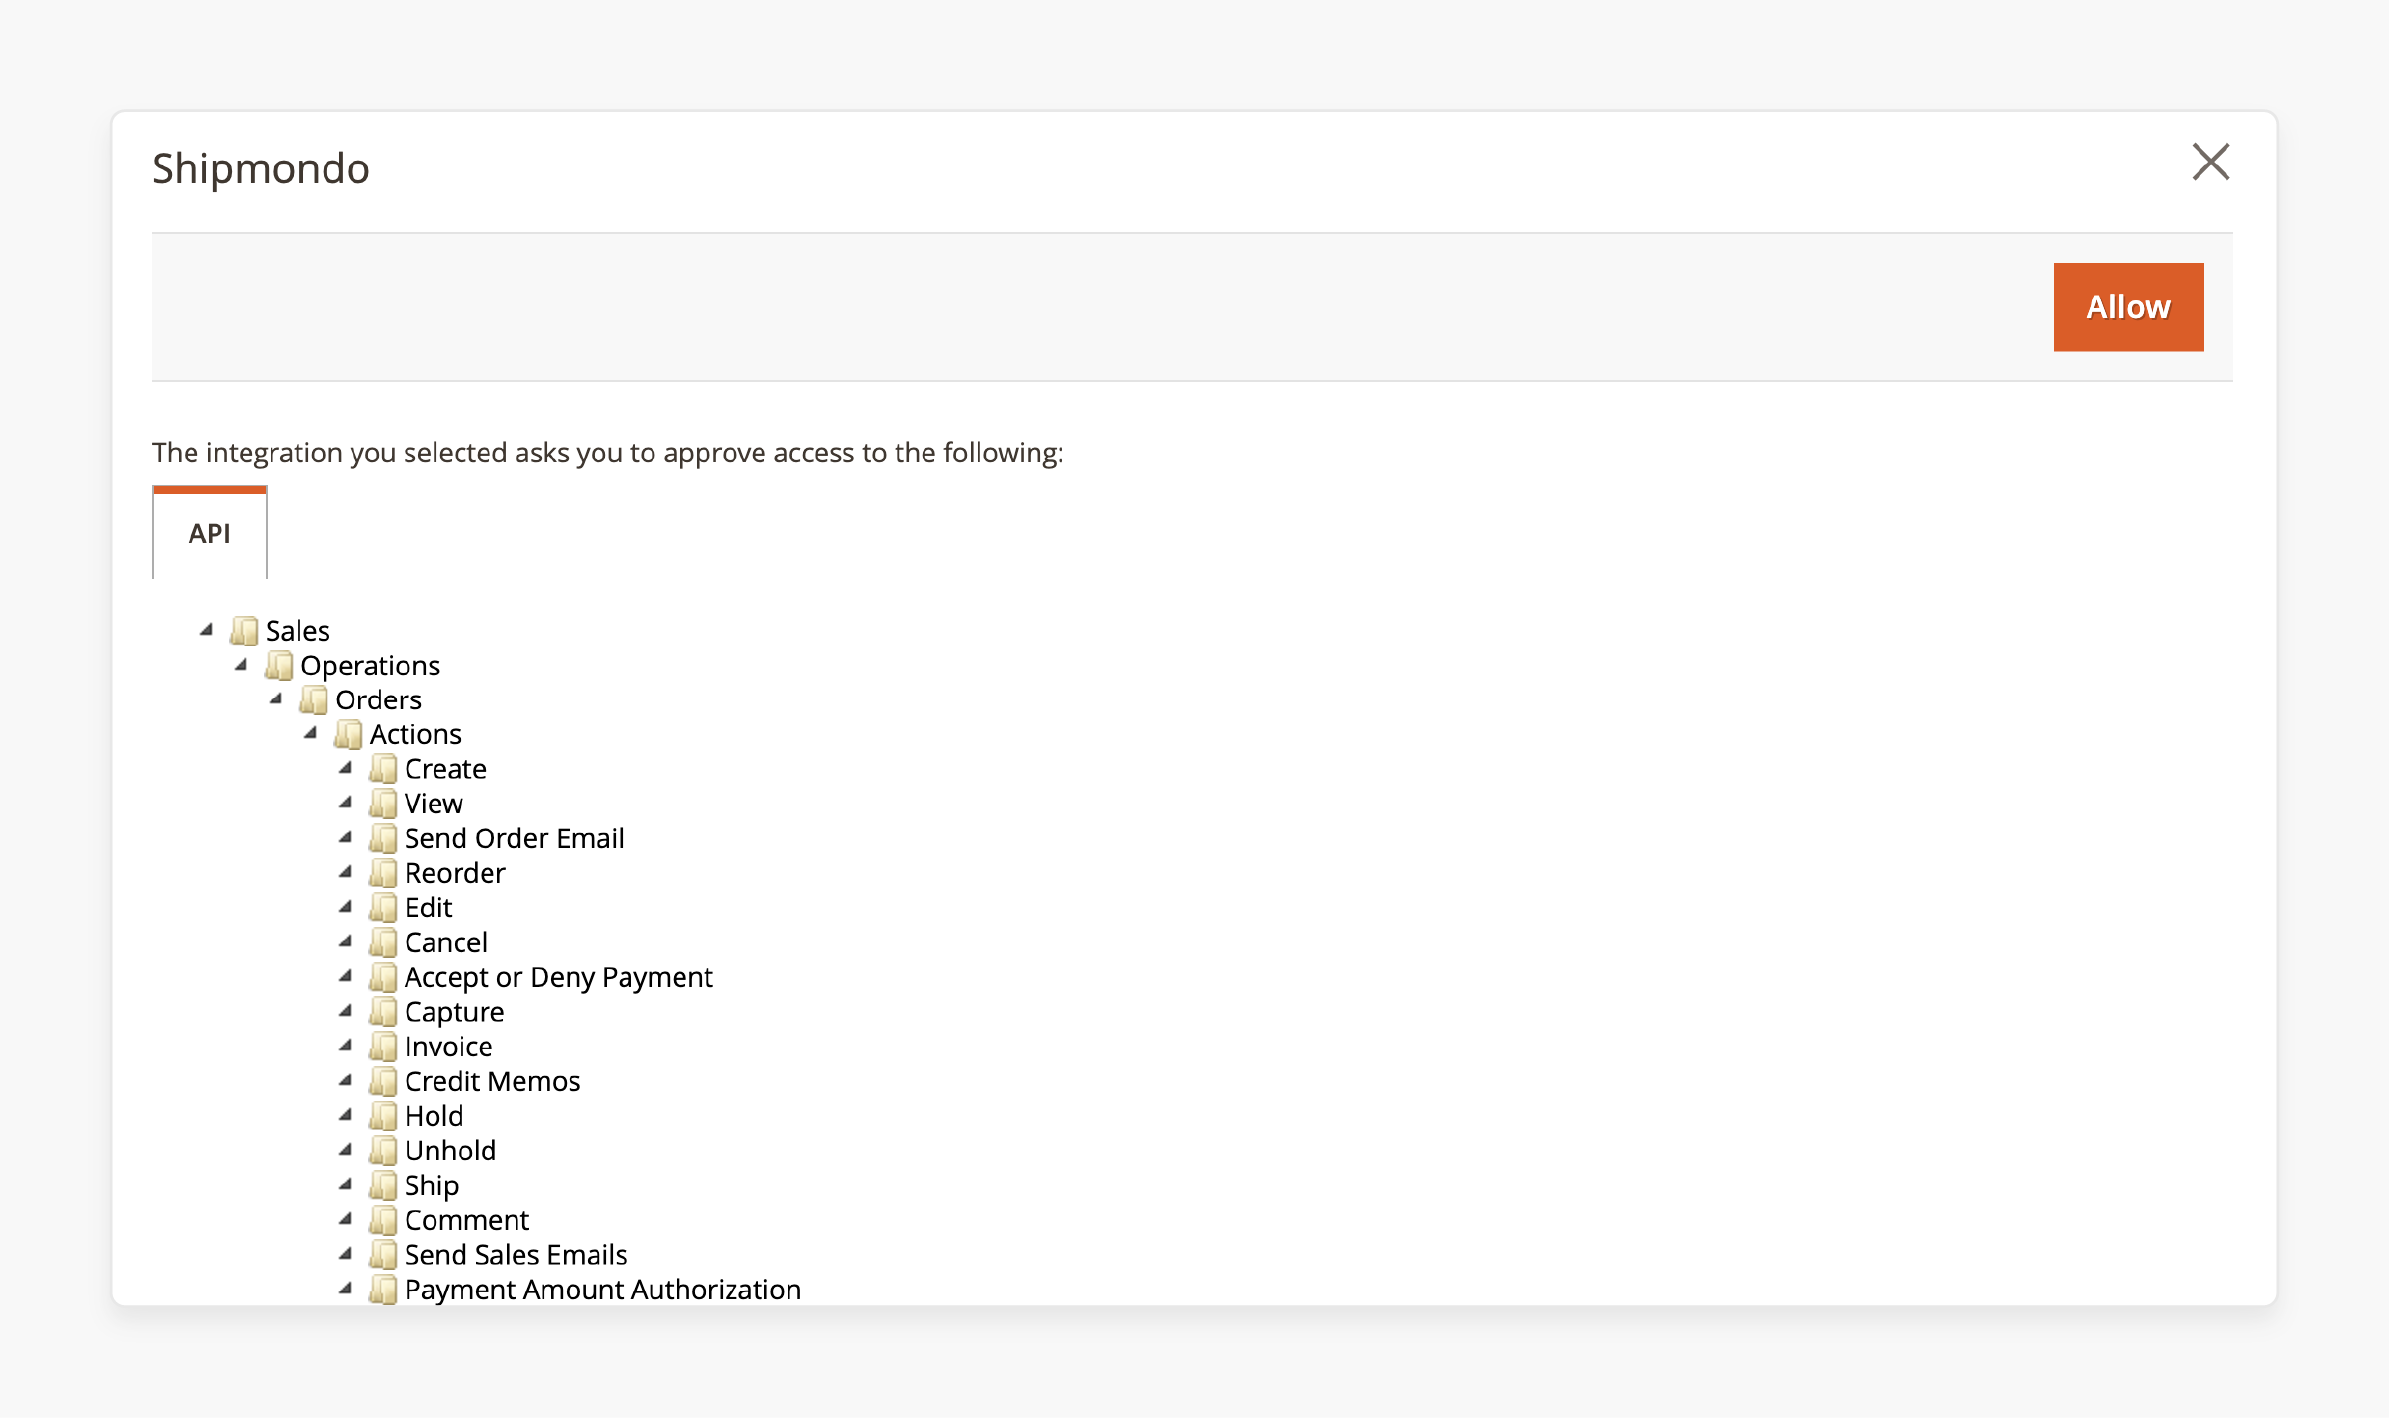
Task: Toggle the arrow beside Accept or Deny Payment
Action: (346, 976)
